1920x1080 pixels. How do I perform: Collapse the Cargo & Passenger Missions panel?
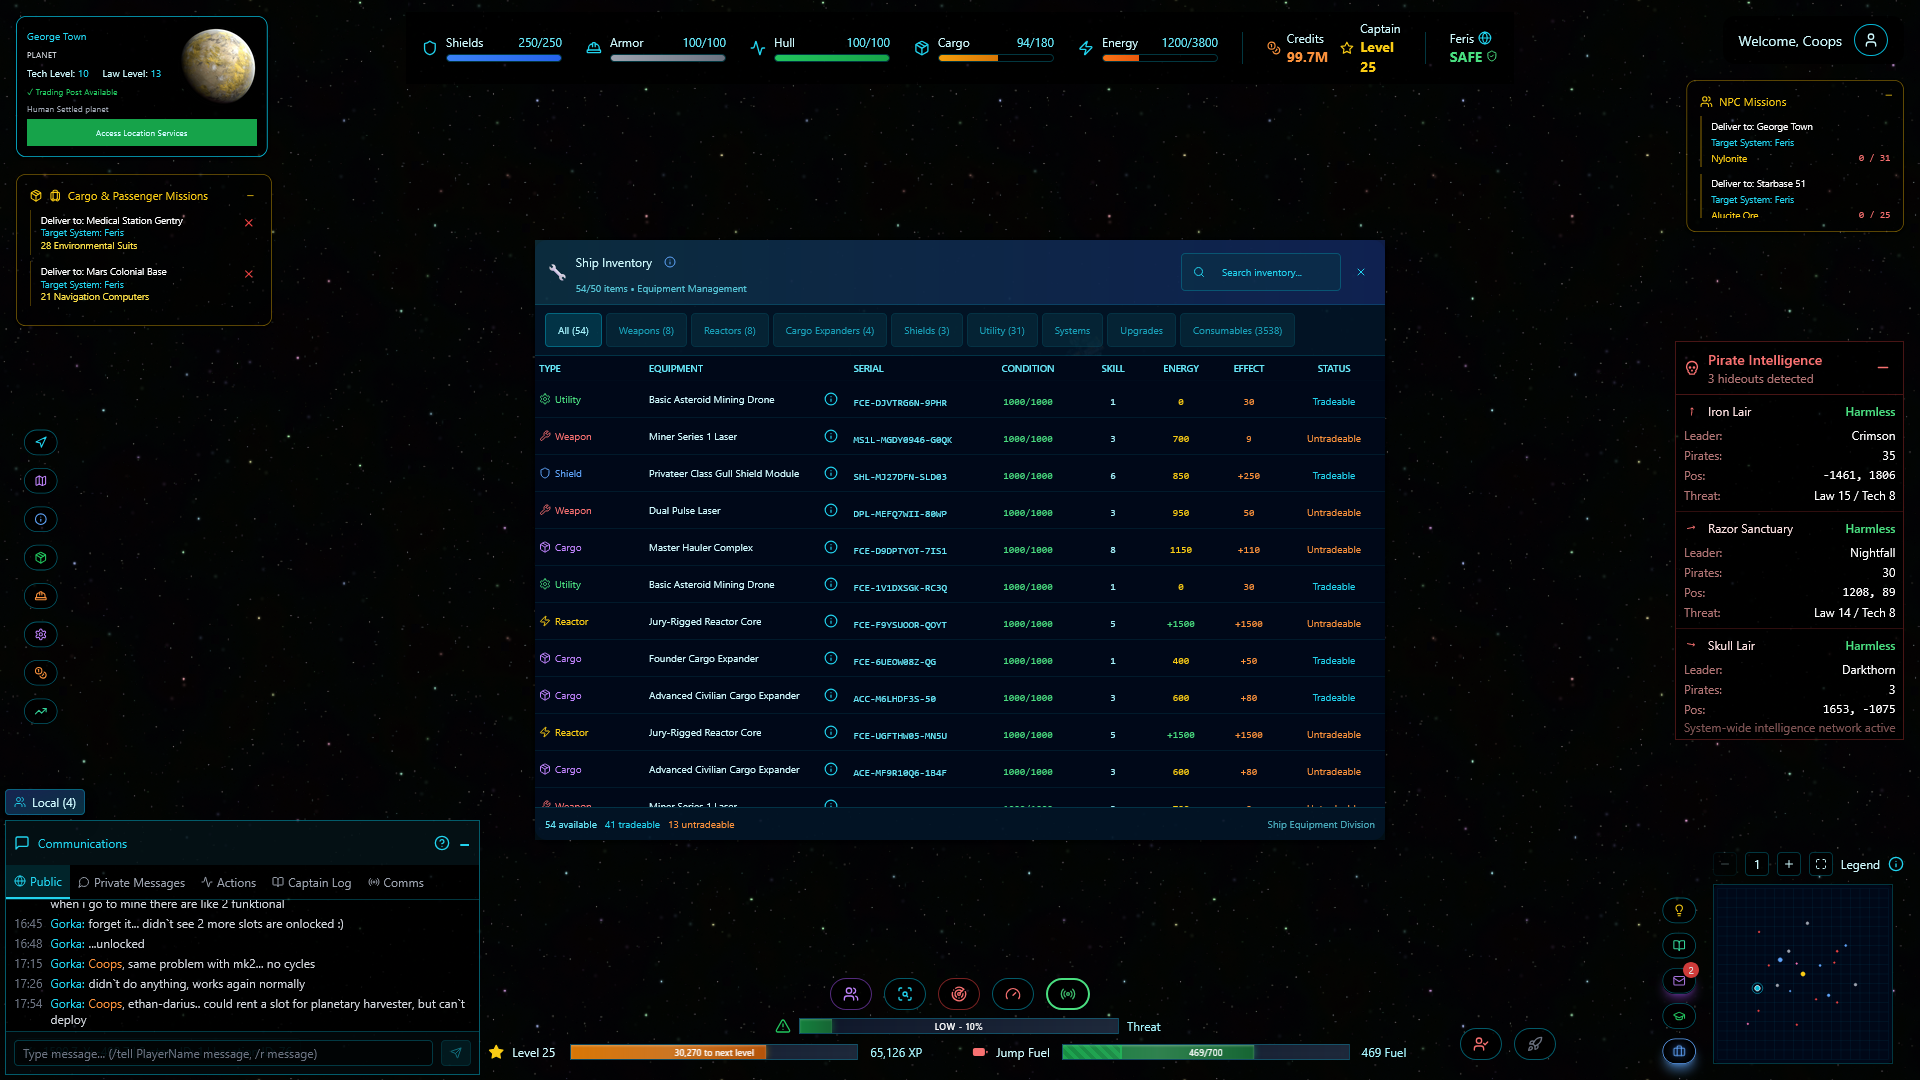coord(251,196)
